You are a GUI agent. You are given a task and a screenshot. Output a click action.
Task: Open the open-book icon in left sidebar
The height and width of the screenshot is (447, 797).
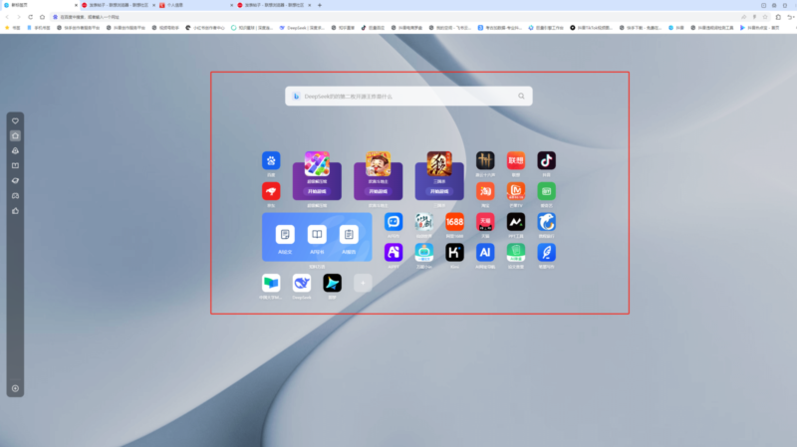tap(15, 166)
